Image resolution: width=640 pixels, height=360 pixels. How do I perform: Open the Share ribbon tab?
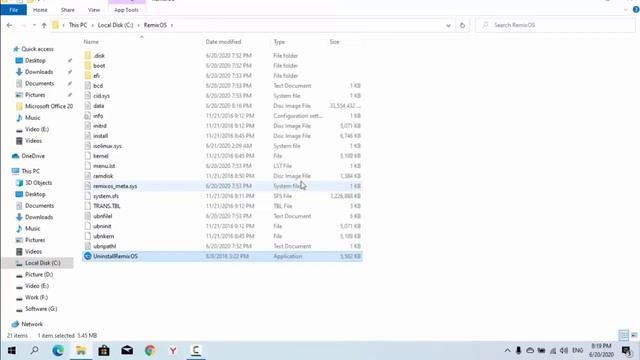68,10
